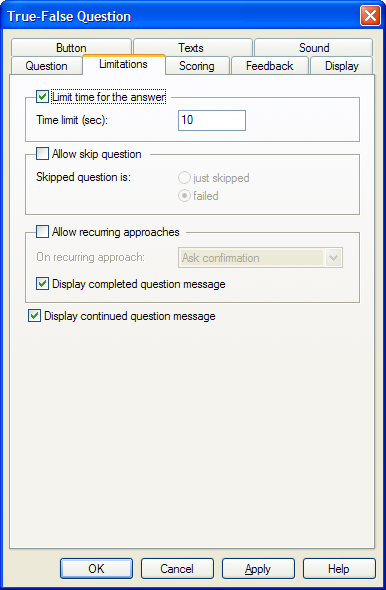Go to the Question tab
The image size is (386, 590).
pos(46,66)
